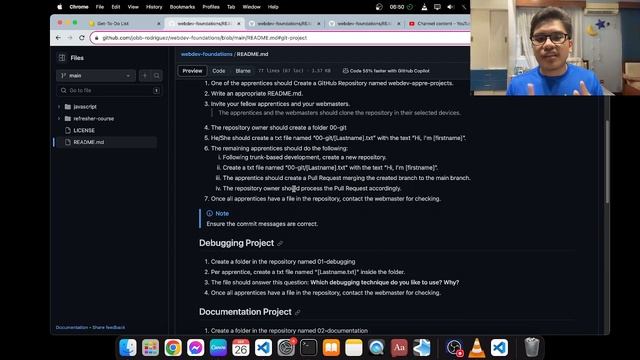Add a file with the plus button

pyautogui.click(x=144, y=76)
